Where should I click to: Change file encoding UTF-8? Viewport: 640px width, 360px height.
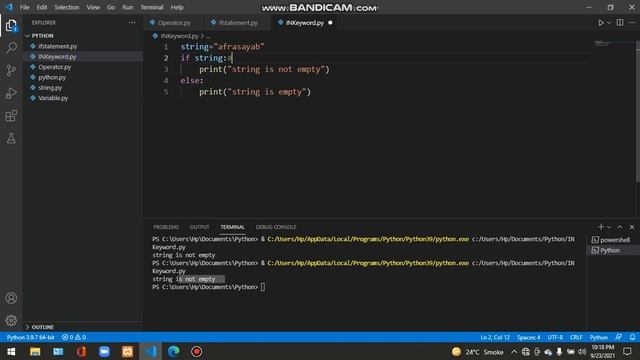coord(555,337)
